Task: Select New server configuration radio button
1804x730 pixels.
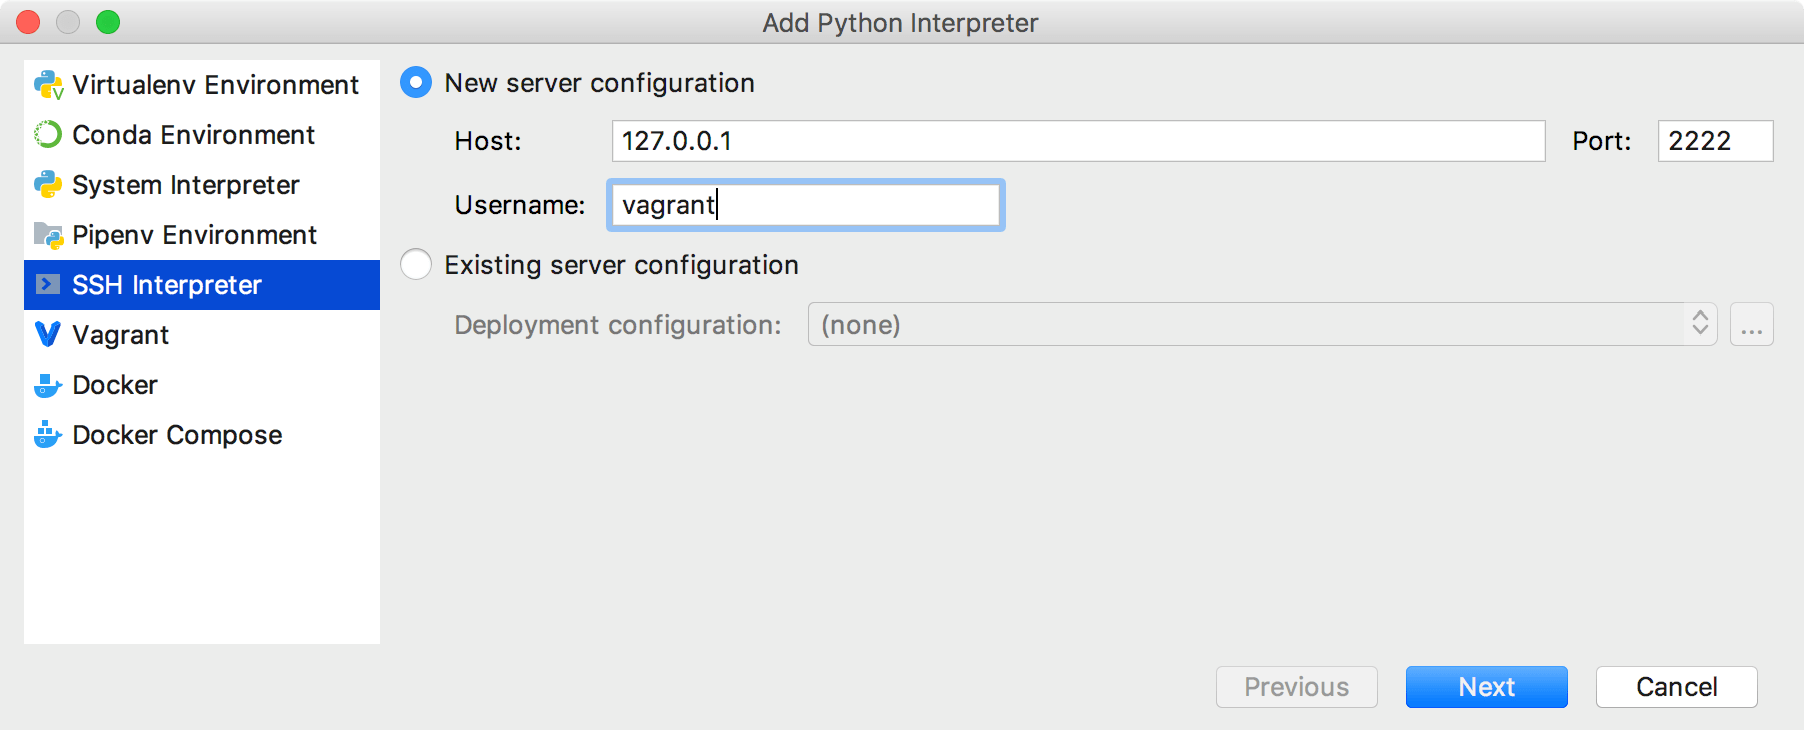Action: coord(416,83)
